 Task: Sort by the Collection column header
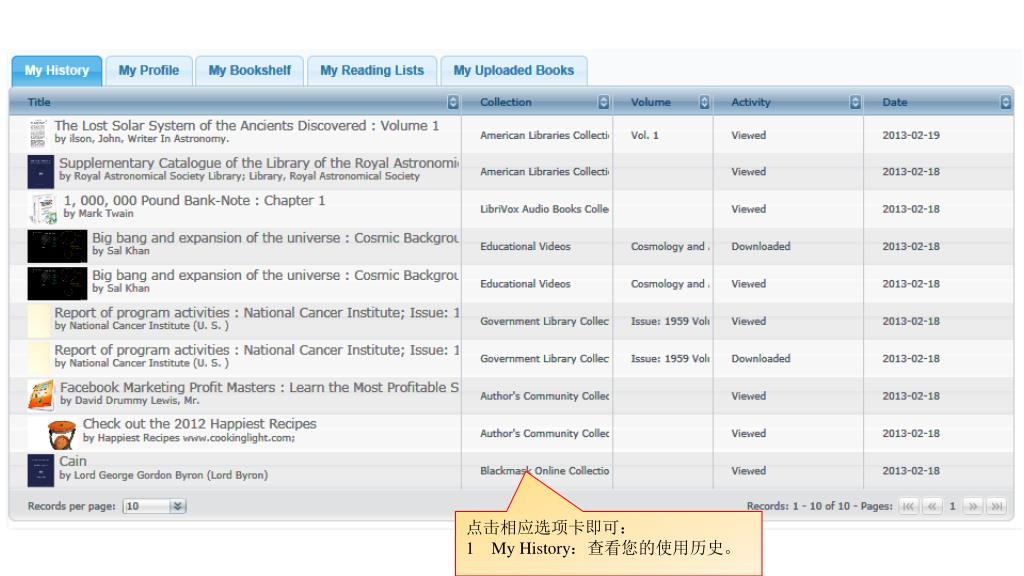505,102
